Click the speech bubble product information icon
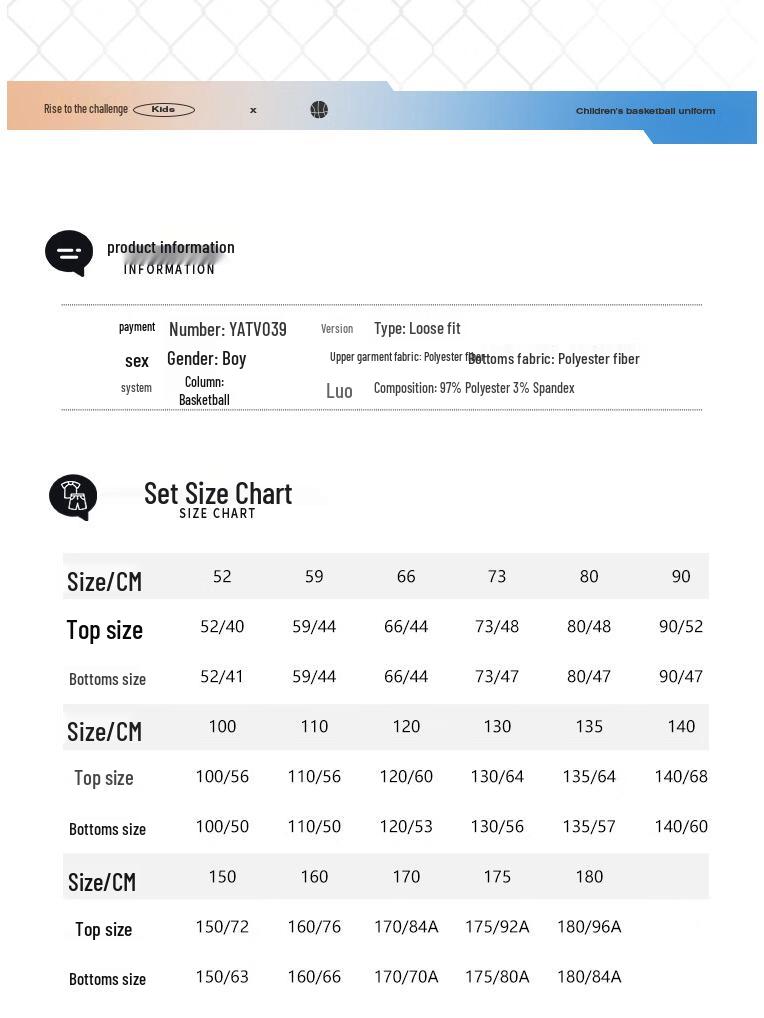 pos(68,253)
